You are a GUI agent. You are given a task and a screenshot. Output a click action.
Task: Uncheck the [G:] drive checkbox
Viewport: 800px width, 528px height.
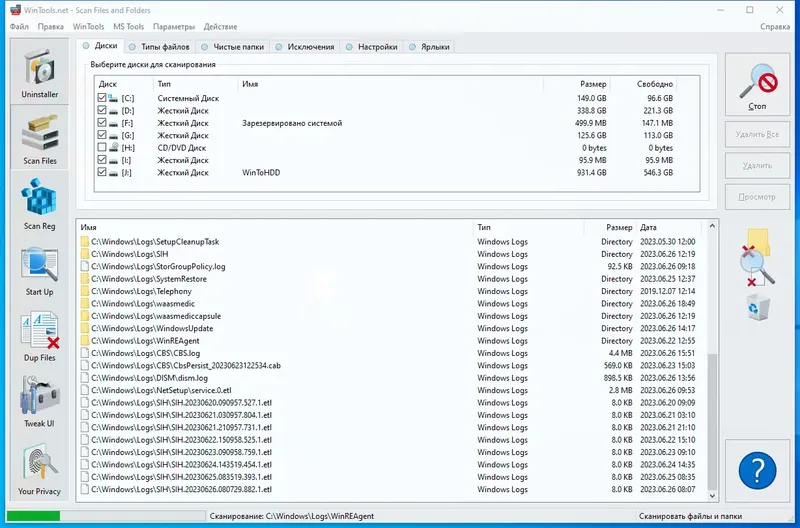pyautogui.click(x=102, y=135)
